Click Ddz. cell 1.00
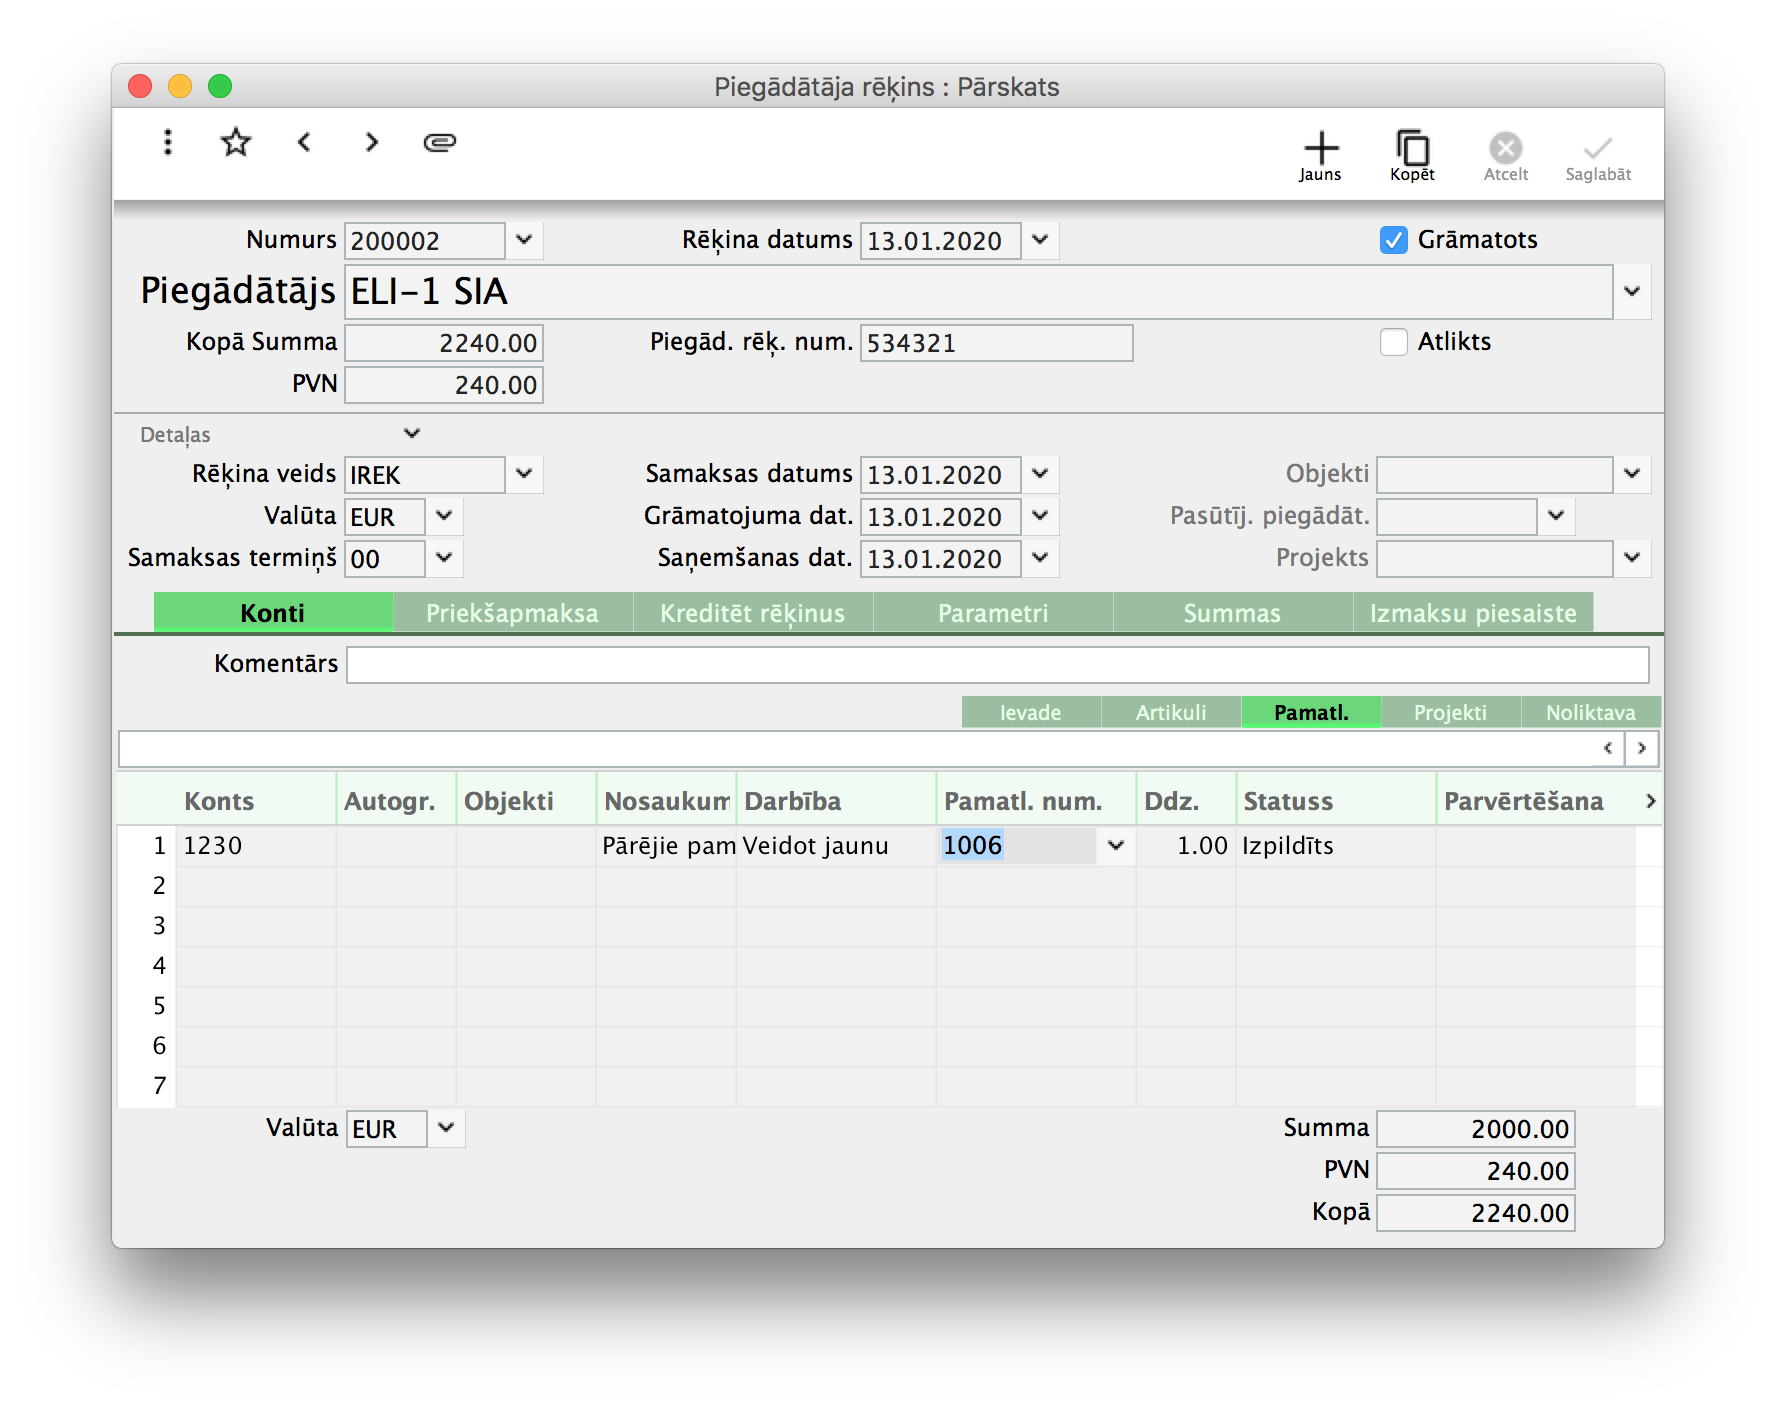Screen dimensions: 1776x1408 [x=1186, y=846]
